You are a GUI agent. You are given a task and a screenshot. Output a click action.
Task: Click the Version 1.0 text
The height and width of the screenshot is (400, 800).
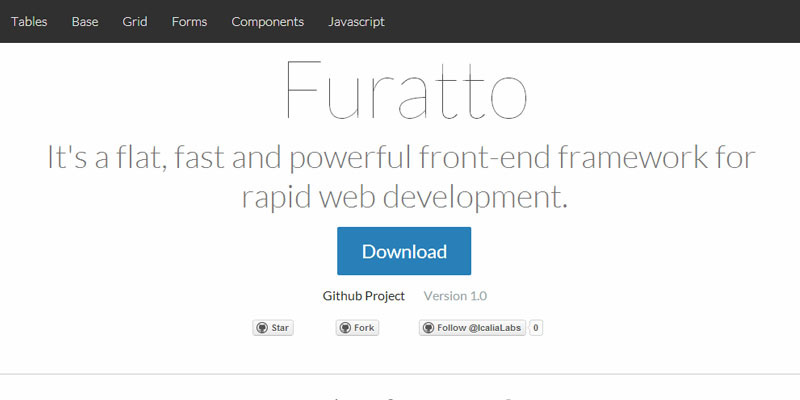455,296
